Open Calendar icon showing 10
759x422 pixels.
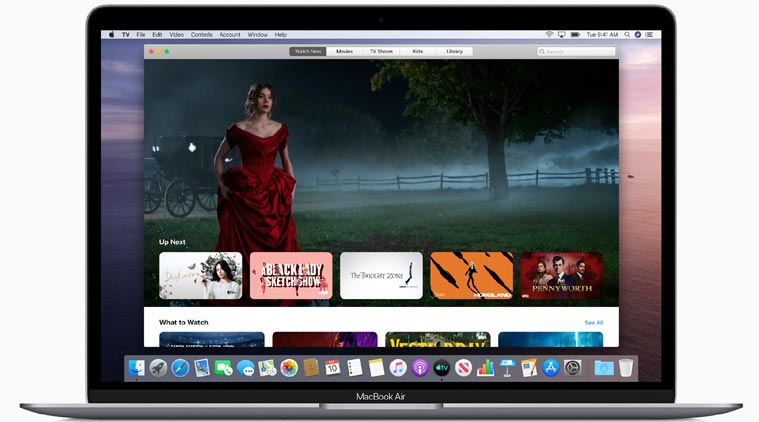coord(333,368)
